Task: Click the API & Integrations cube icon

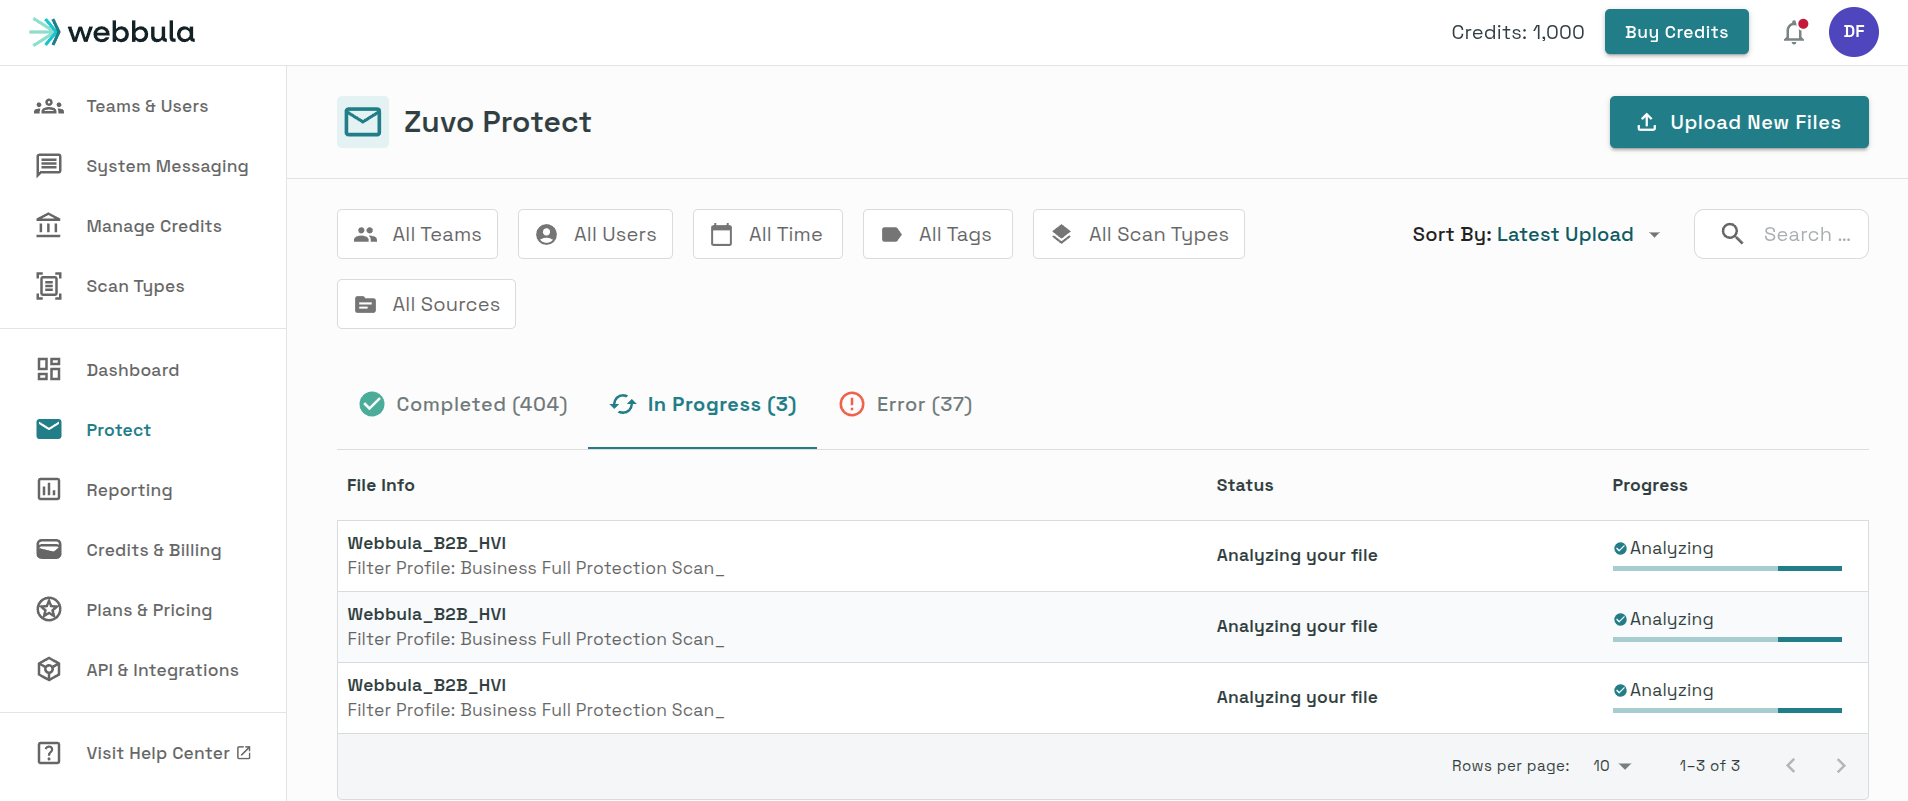Action: 49,670
